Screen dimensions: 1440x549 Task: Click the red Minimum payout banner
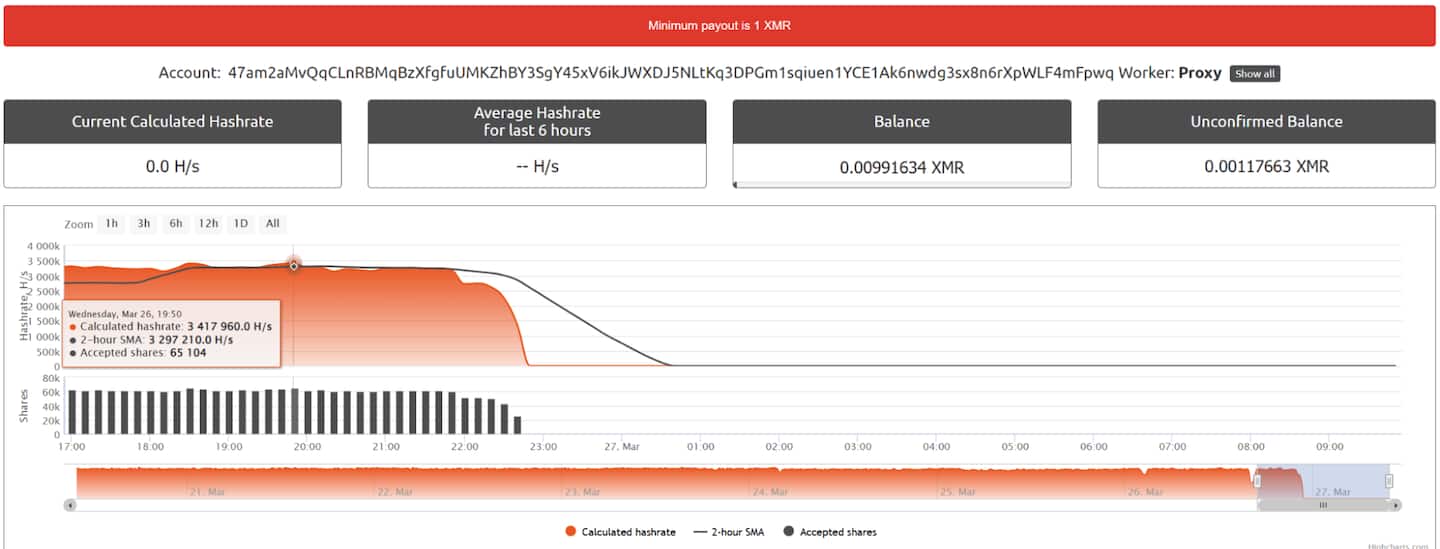719,26
